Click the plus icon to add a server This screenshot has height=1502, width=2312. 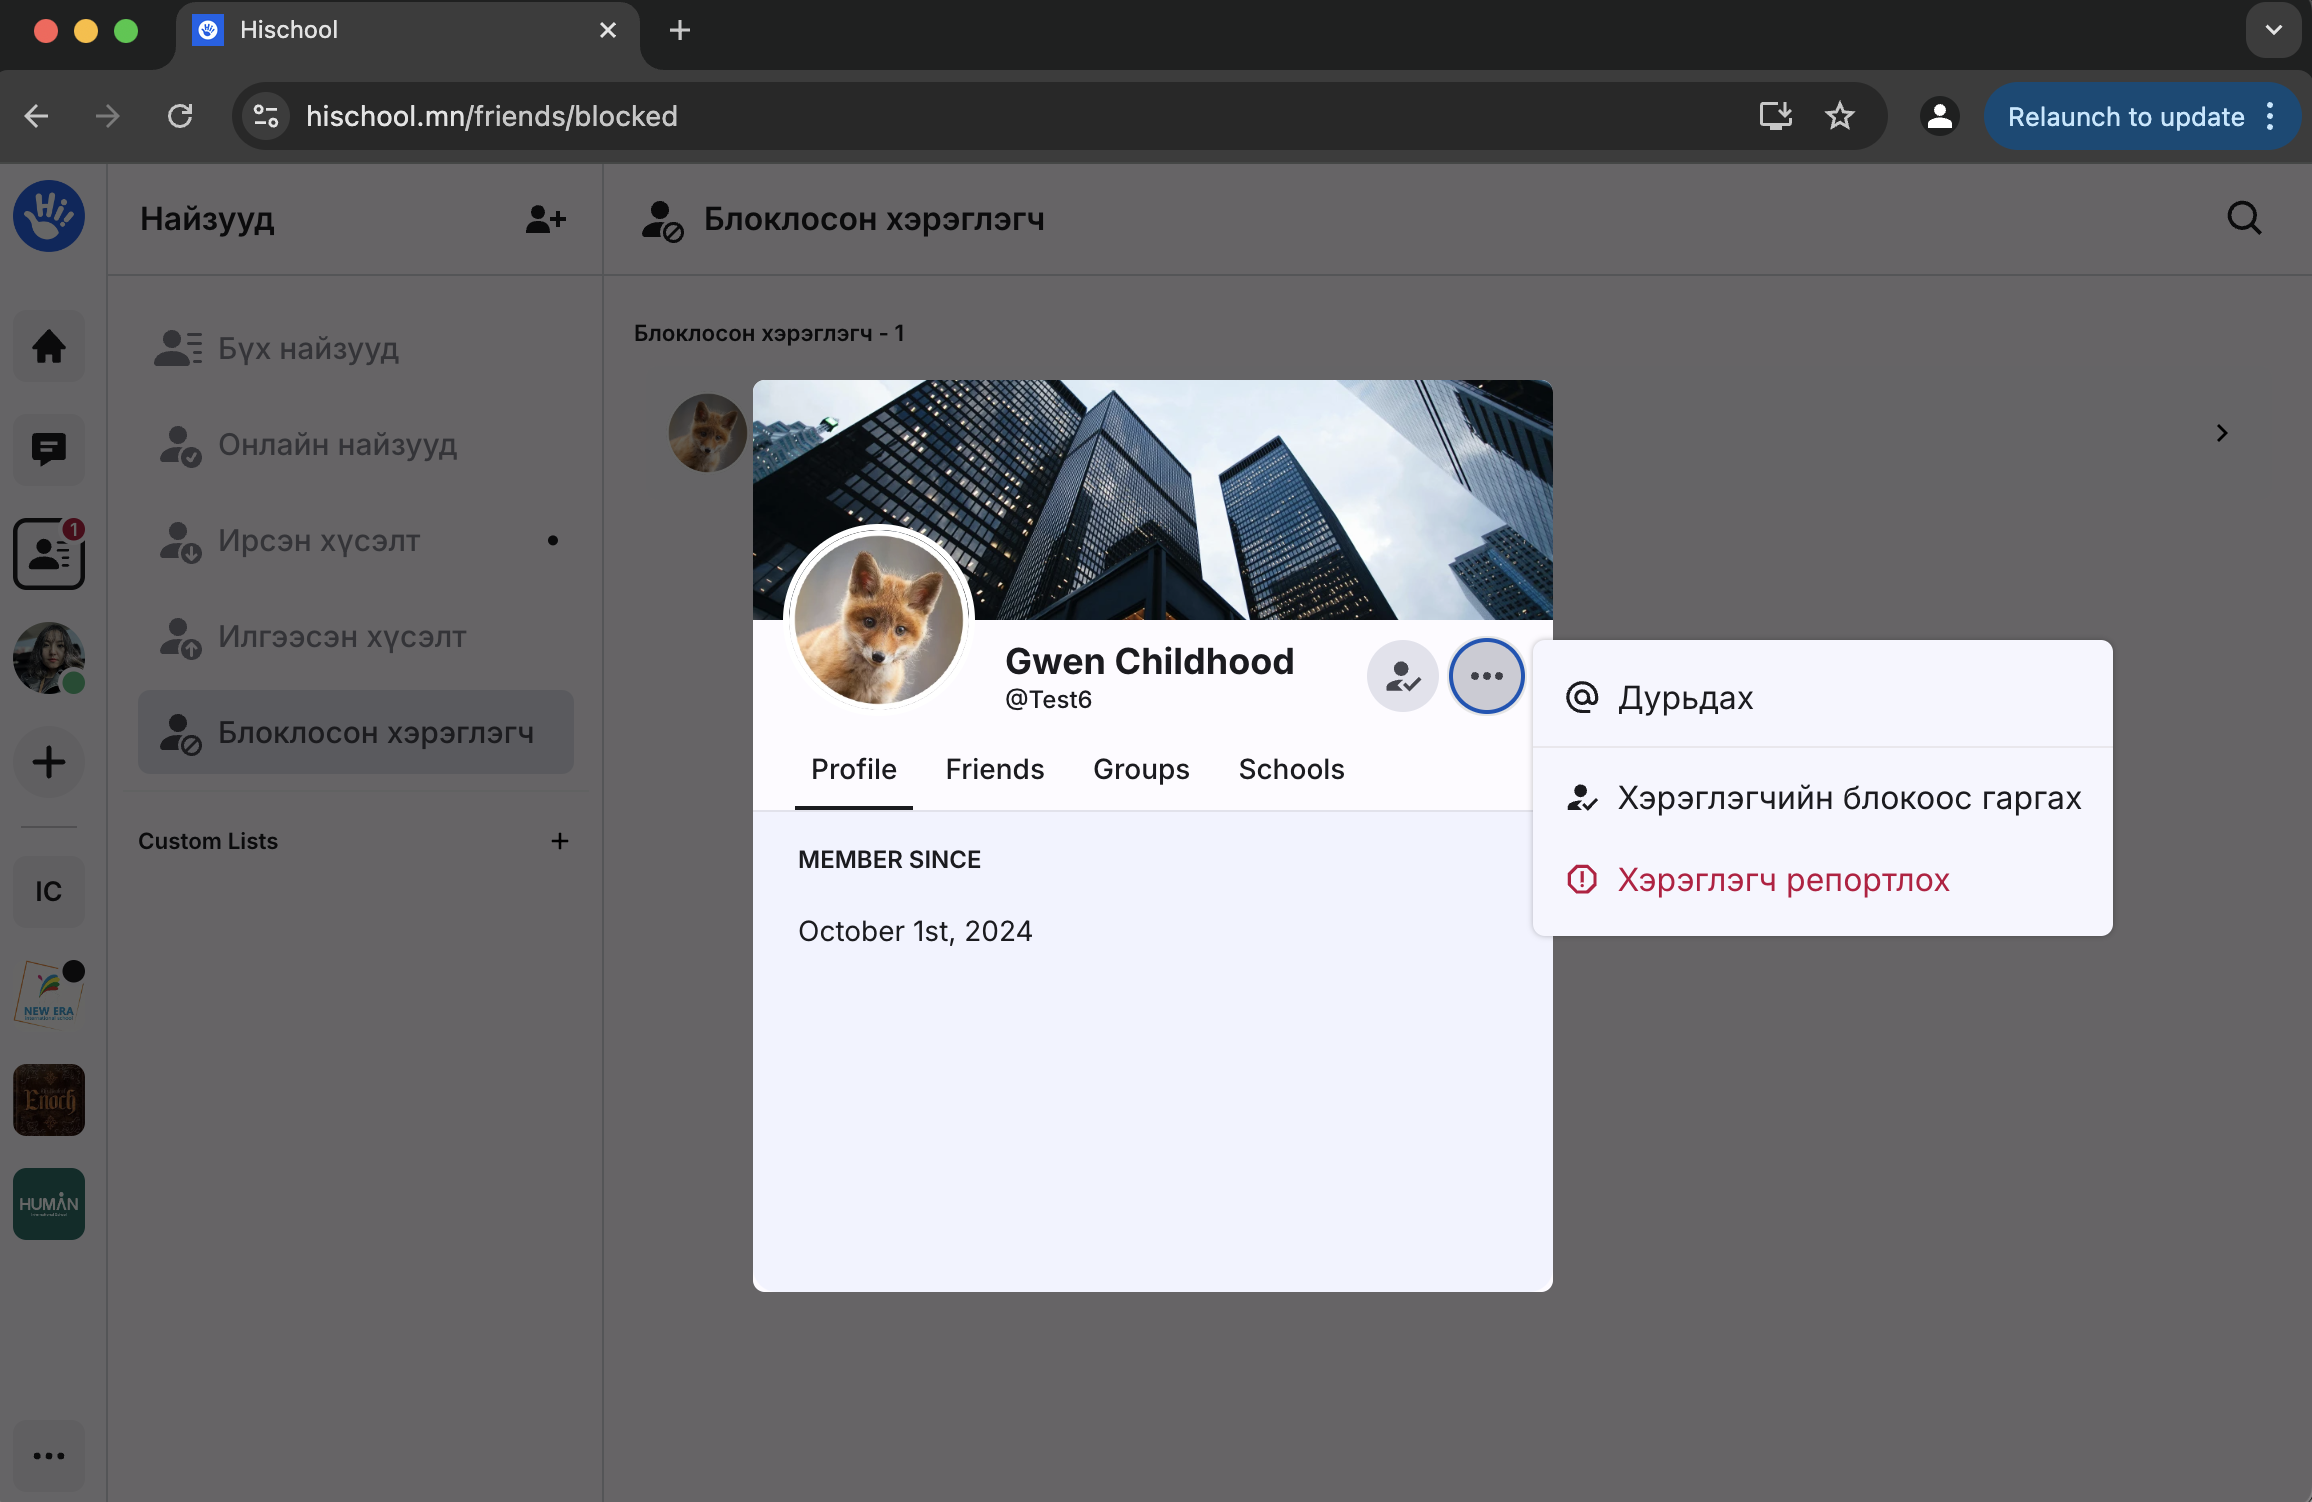click(x=49, y=762)
